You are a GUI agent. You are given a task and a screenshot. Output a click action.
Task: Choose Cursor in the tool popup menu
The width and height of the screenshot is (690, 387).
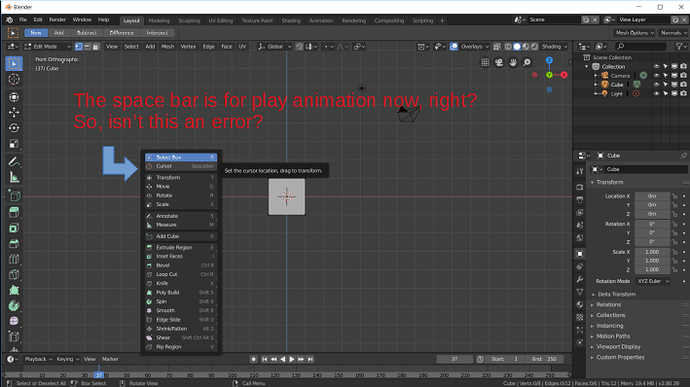pyautogui.click(x=181, y=166)
